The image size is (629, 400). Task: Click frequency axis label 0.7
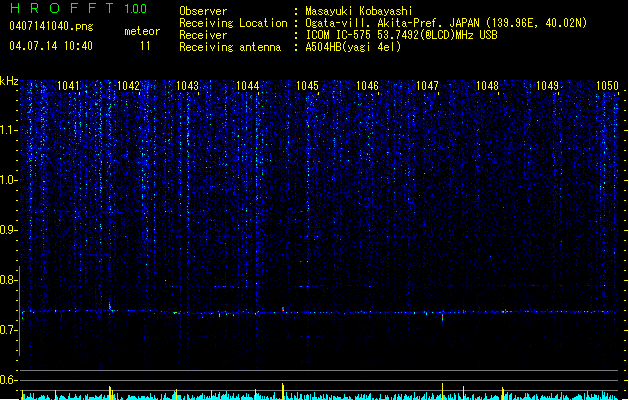8,330
